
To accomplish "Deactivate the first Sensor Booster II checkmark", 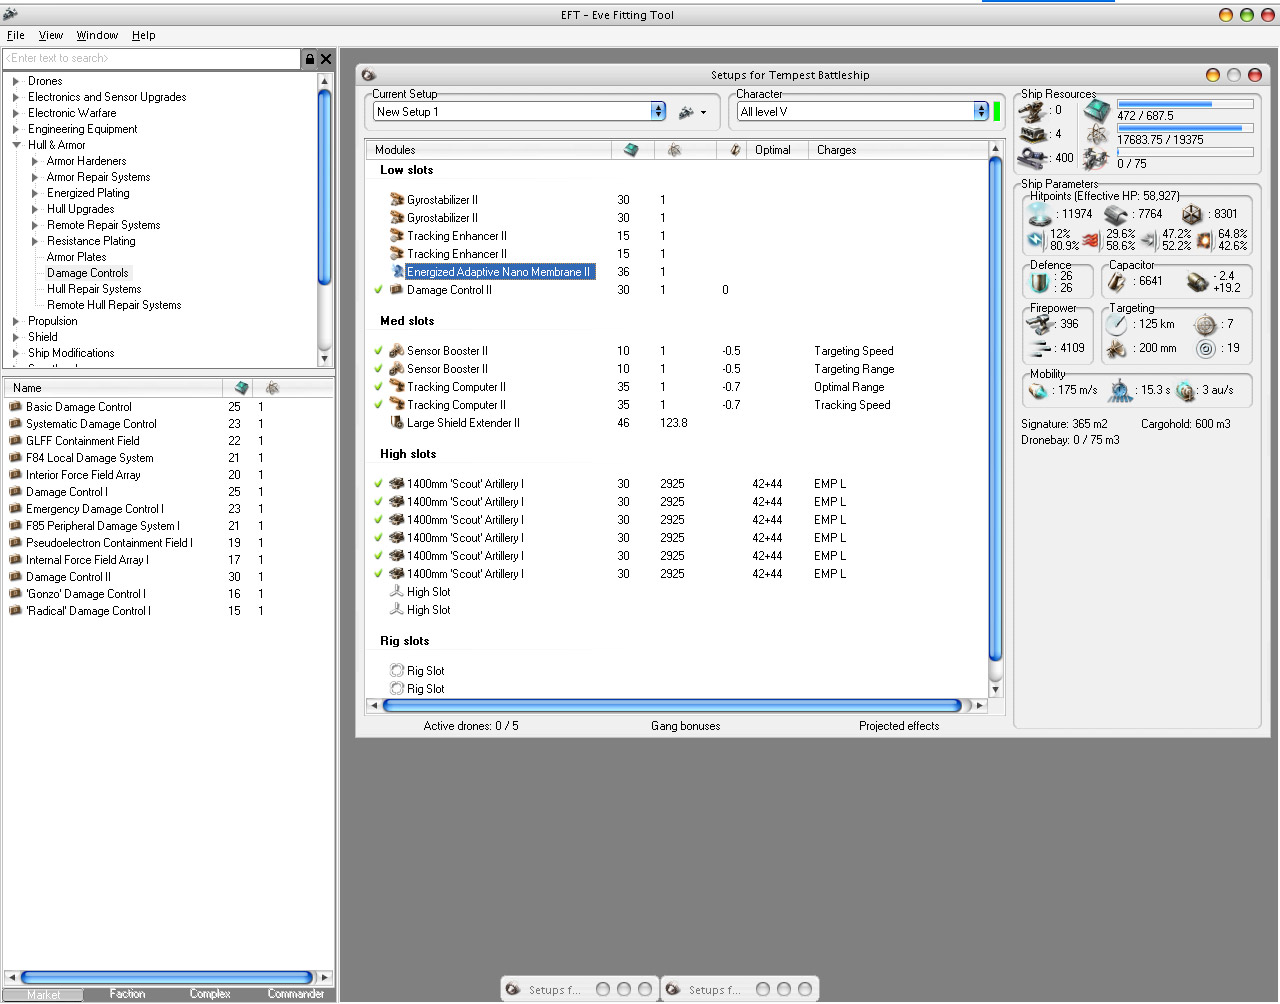I will 379,351.
